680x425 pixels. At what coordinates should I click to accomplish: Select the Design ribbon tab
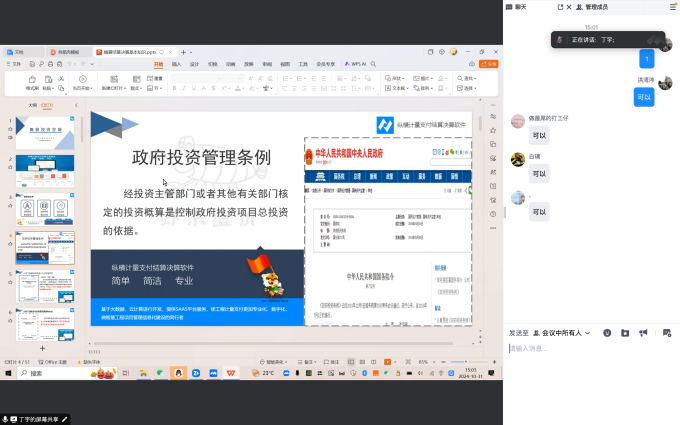(x=194, y=63)
